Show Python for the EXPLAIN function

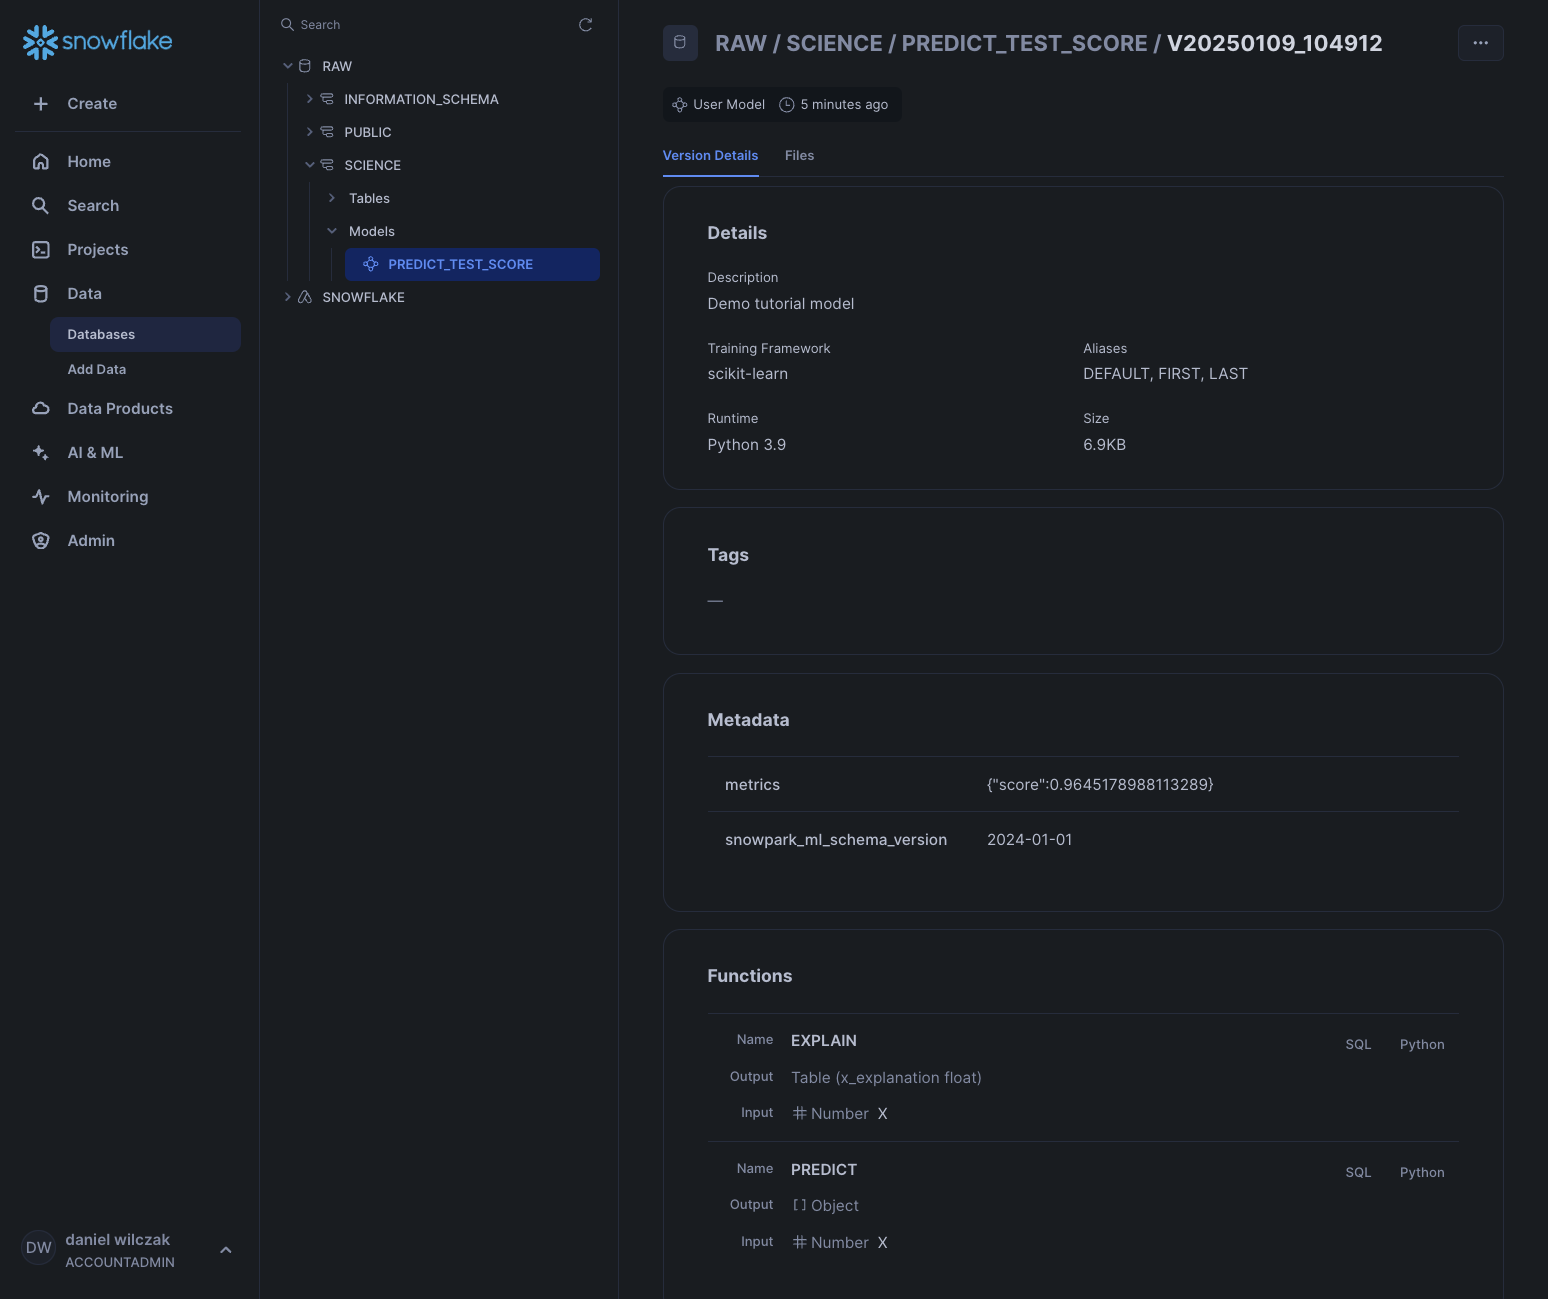click(1422, 1045)
